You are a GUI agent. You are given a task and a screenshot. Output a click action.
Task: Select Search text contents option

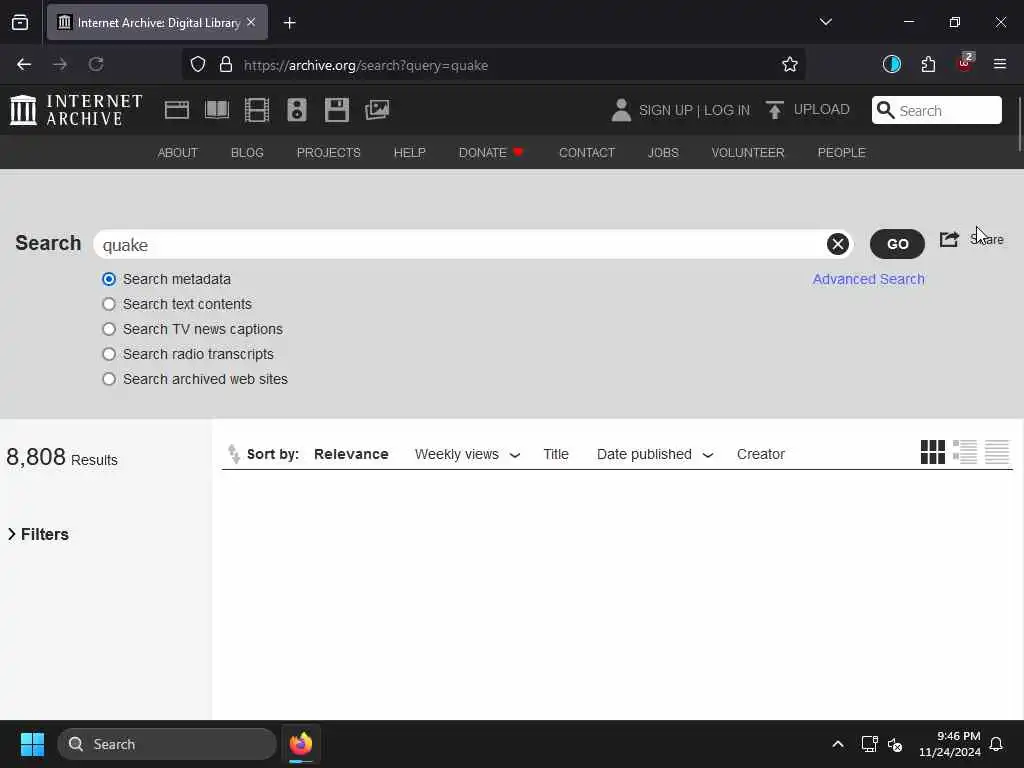[x=109, y=304]
